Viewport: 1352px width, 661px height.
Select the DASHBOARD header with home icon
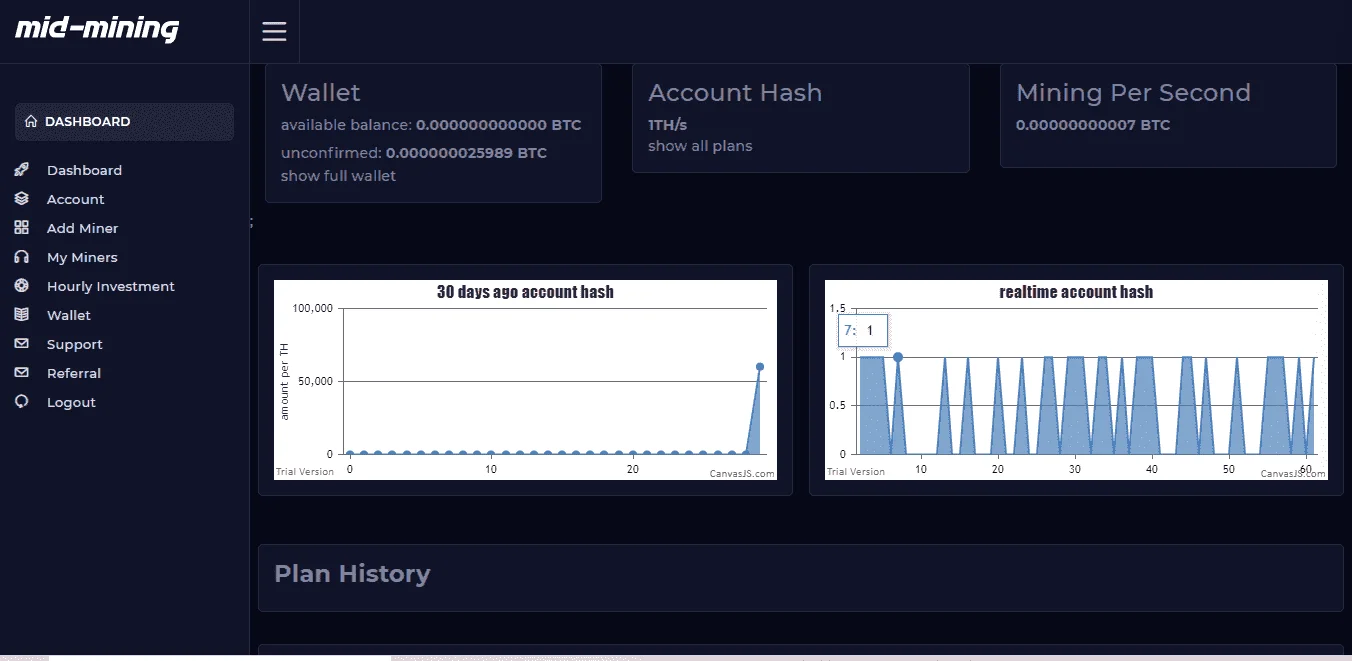pyautogui.click(x=124, y=121)
